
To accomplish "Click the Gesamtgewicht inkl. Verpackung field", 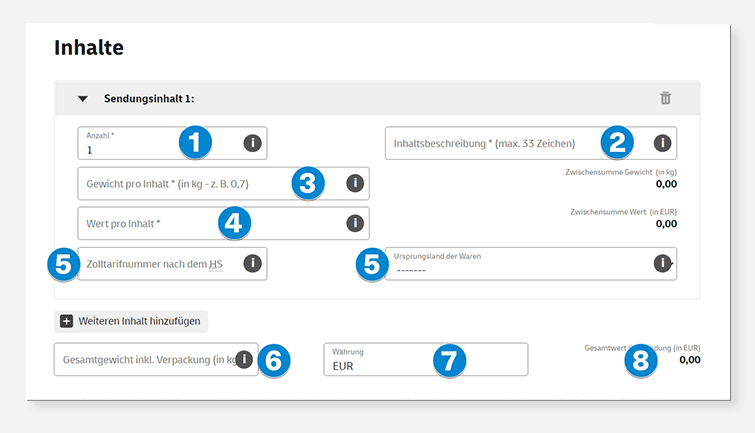I will point(140,360).
